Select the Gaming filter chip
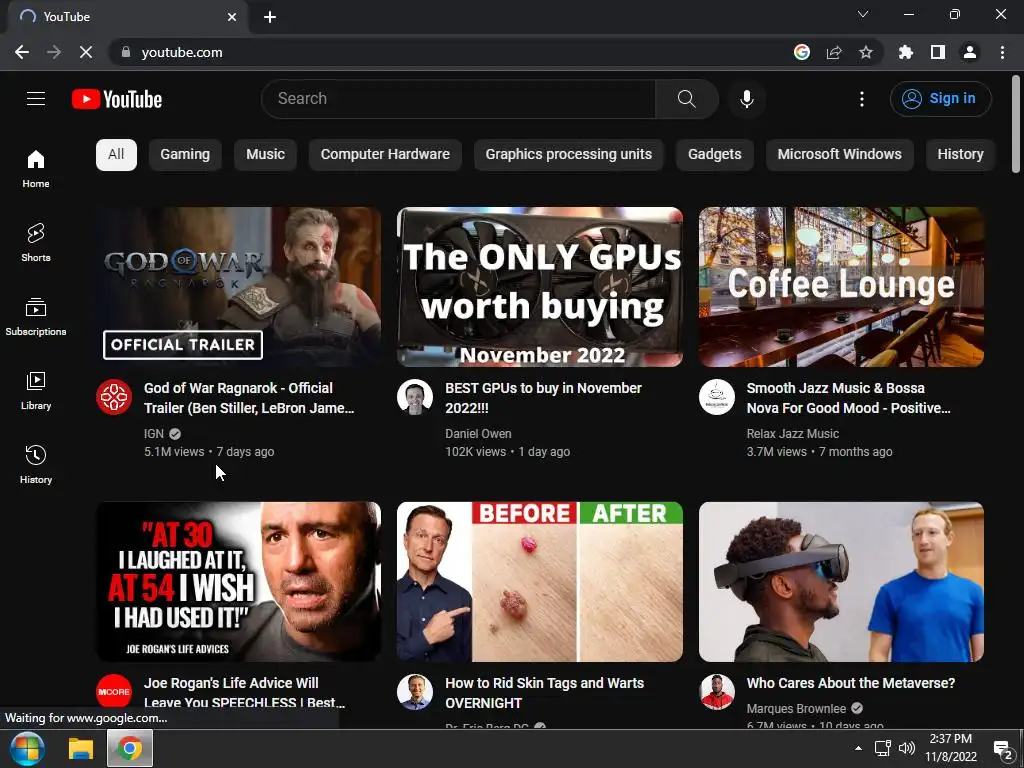 tap(185, 155)
